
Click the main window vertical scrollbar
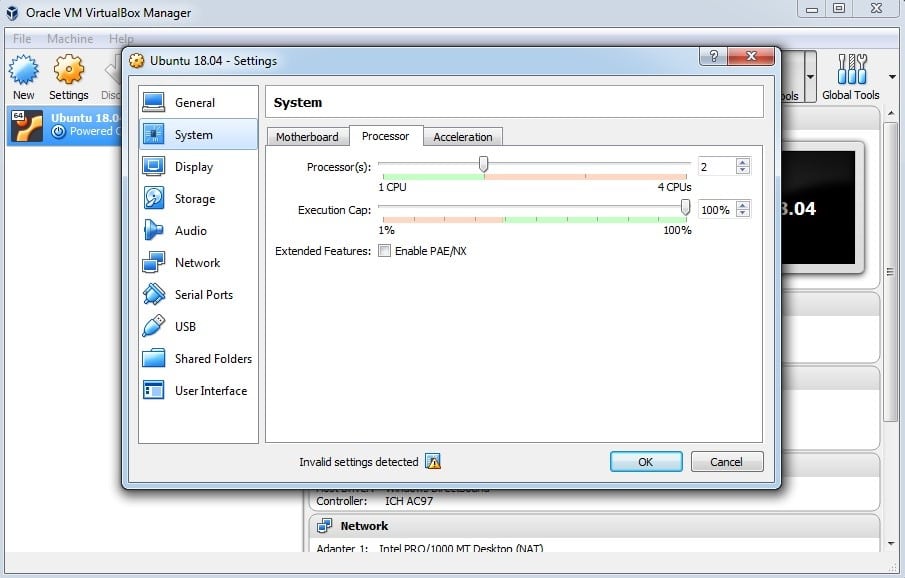[891, 271]
